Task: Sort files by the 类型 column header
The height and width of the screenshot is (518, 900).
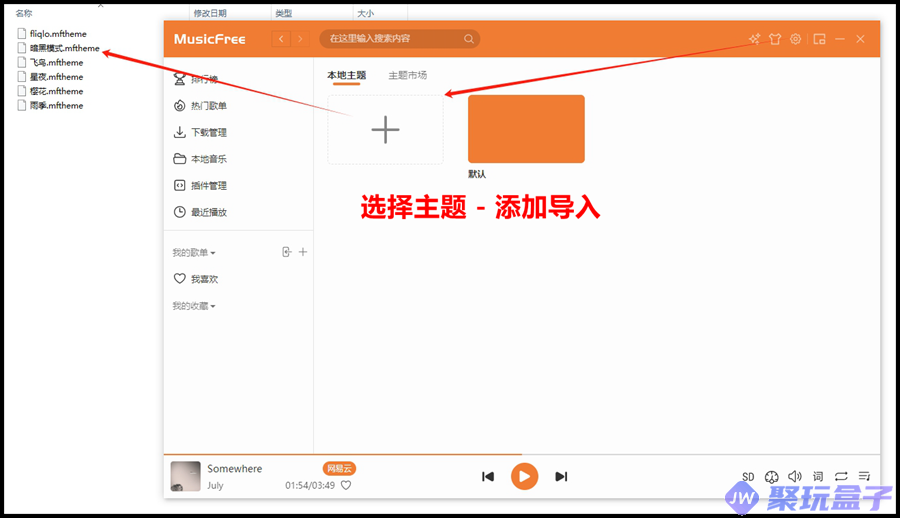Action: [284, 13]
